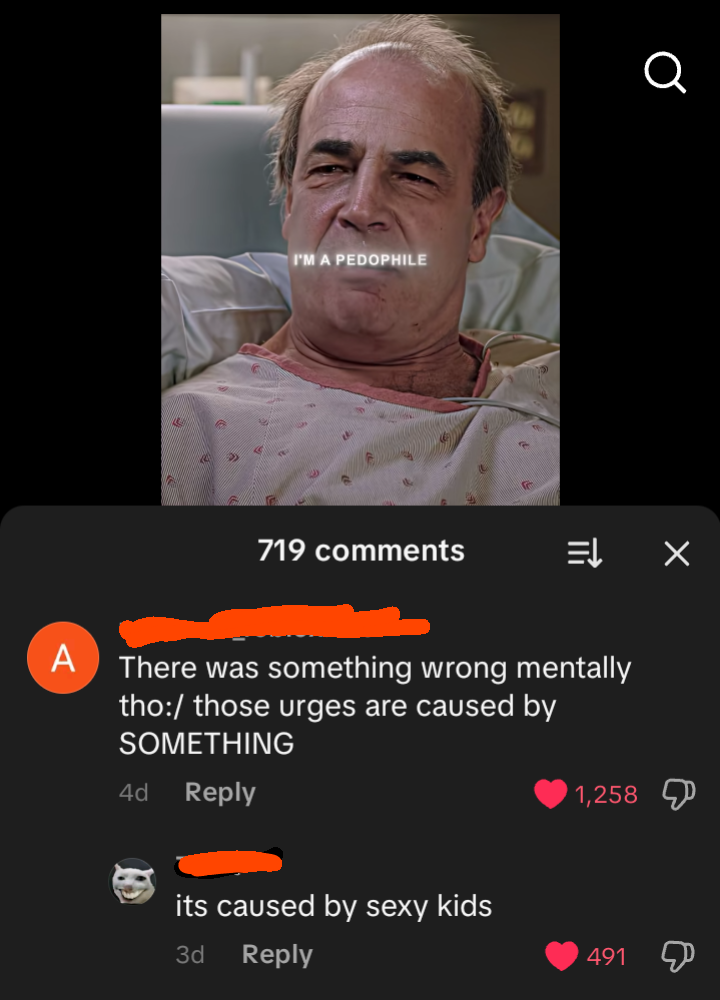720x1000 pixels.
Task: Tap the 491 like count
Action: coord(606,957)
